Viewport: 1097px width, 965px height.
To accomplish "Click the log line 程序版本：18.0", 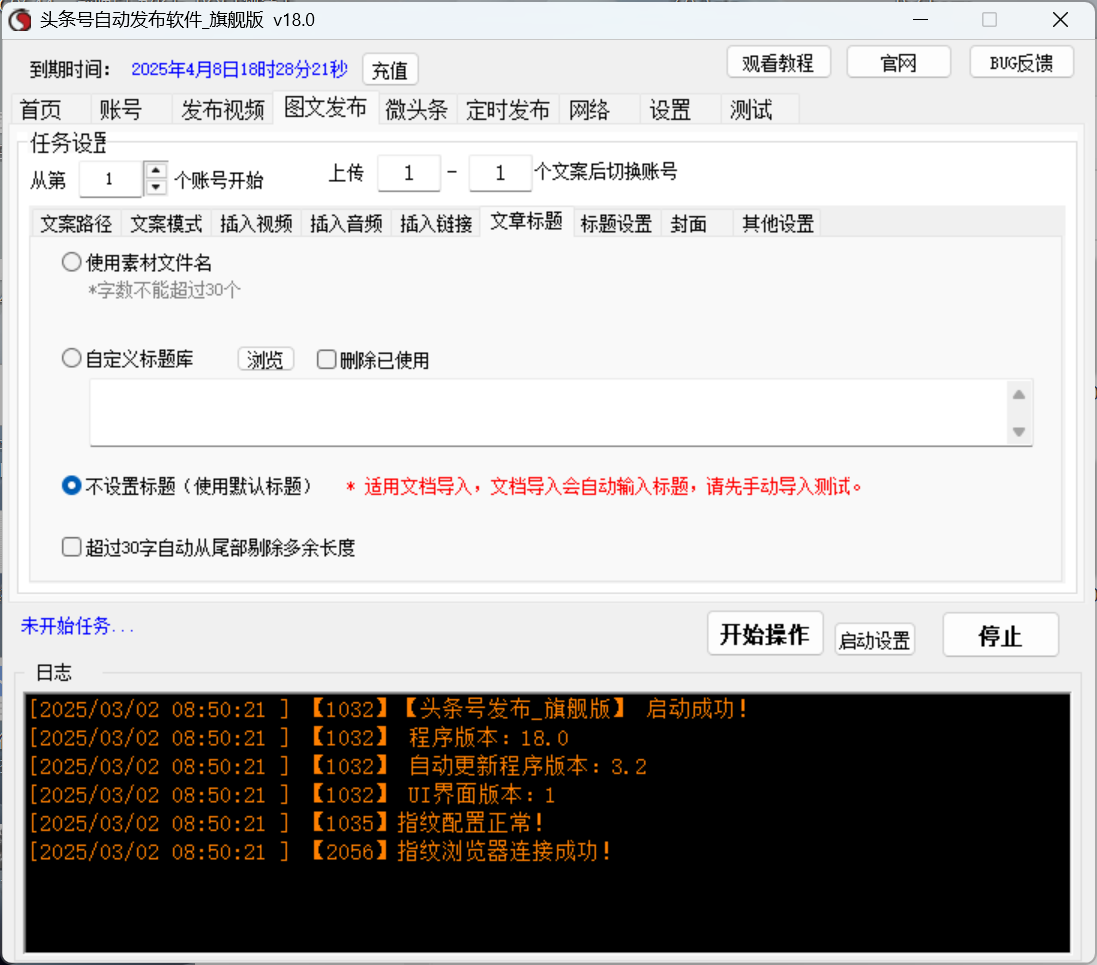I will [x=299, y=738].
